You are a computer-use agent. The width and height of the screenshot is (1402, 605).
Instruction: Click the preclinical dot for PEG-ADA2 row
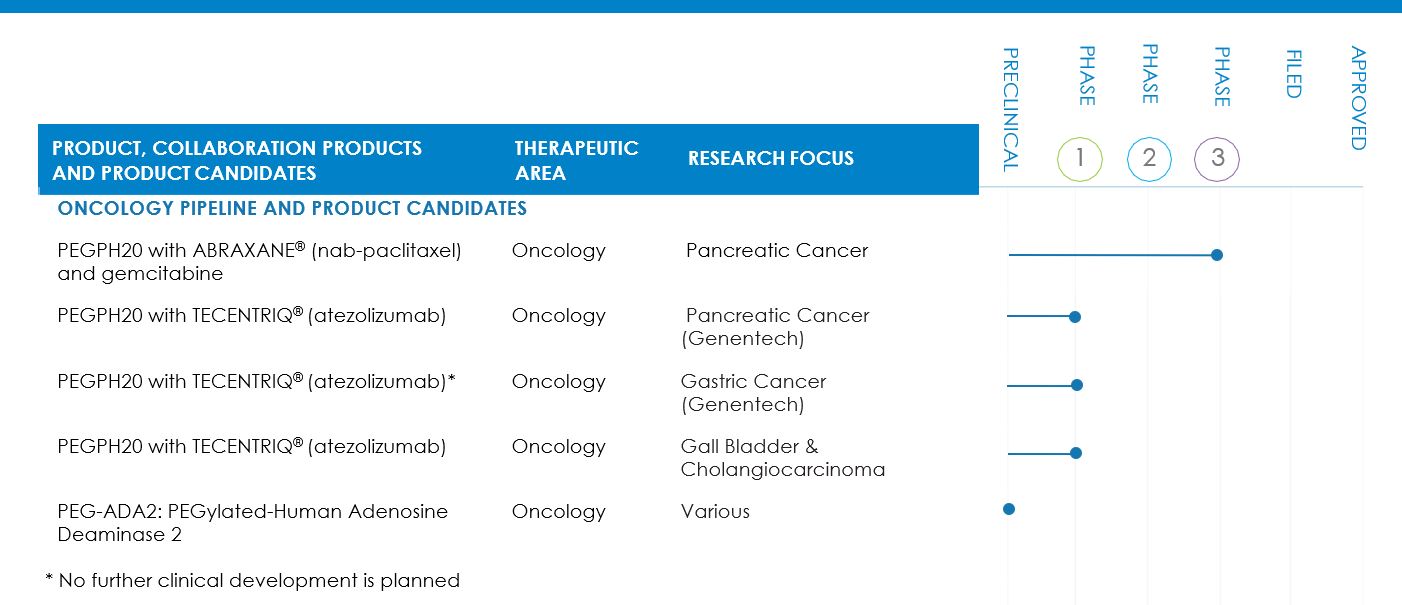(x=1009, y=509)
